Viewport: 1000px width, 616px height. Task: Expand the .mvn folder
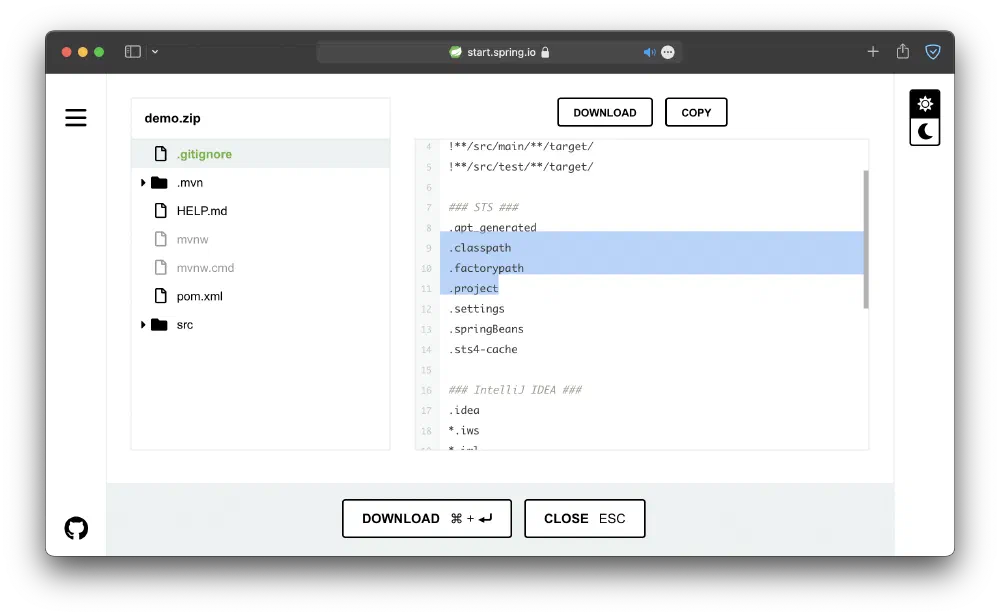pyautogui.click(x=144, y=183)
